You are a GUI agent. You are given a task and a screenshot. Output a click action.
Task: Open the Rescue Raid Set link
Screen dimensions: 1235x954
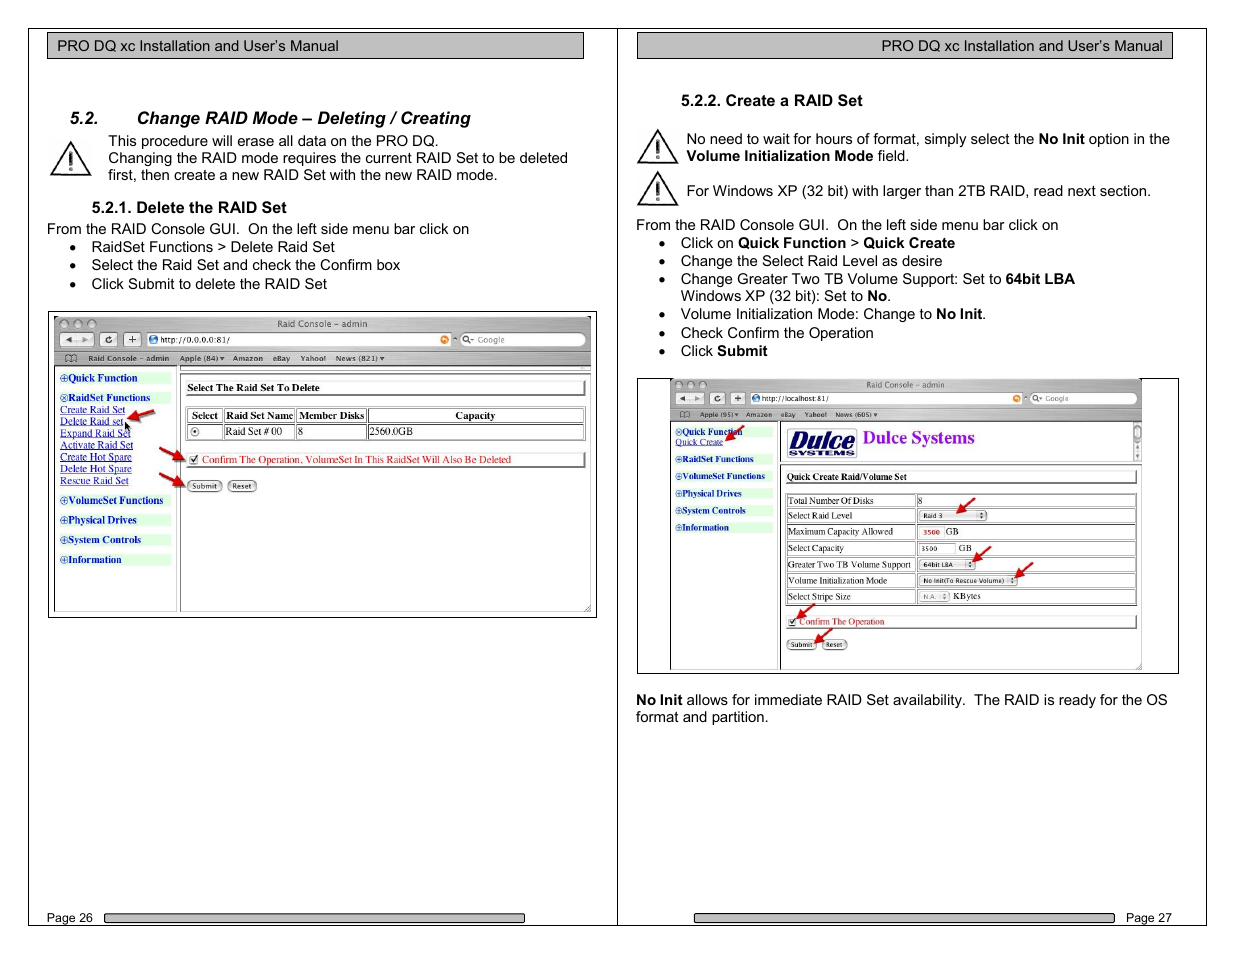(x=94, y=482)
